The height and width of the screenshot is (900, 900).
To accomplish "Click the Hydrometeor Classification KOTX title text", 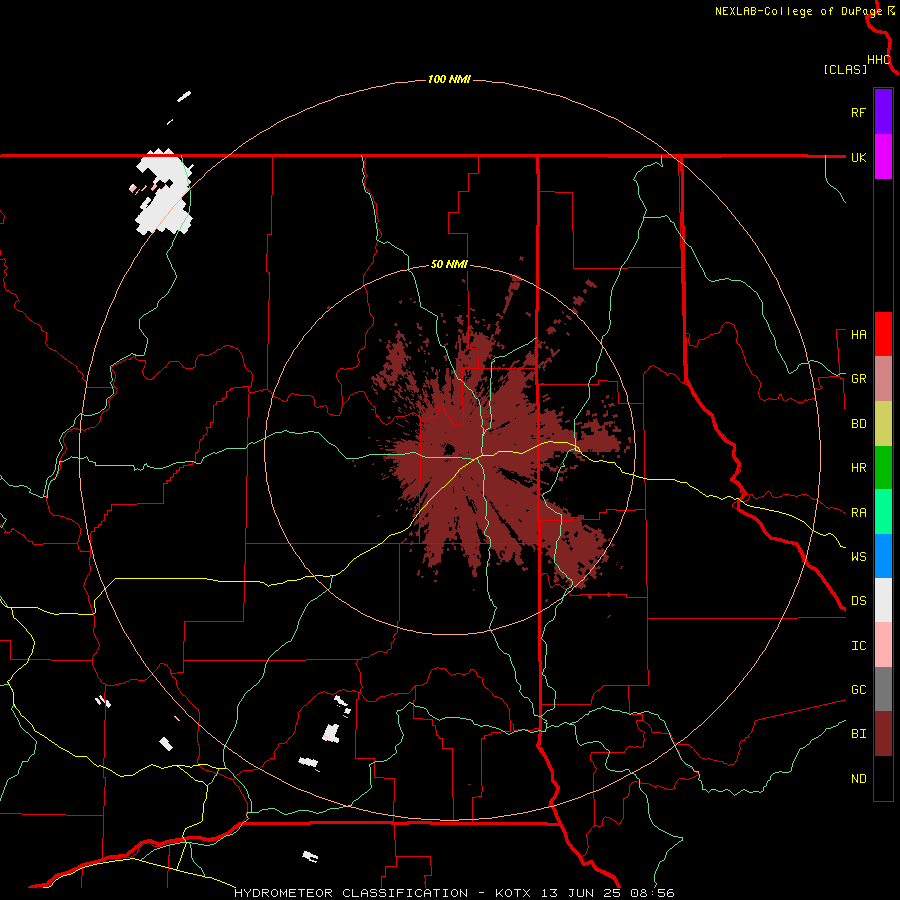I will coord(454,893).
